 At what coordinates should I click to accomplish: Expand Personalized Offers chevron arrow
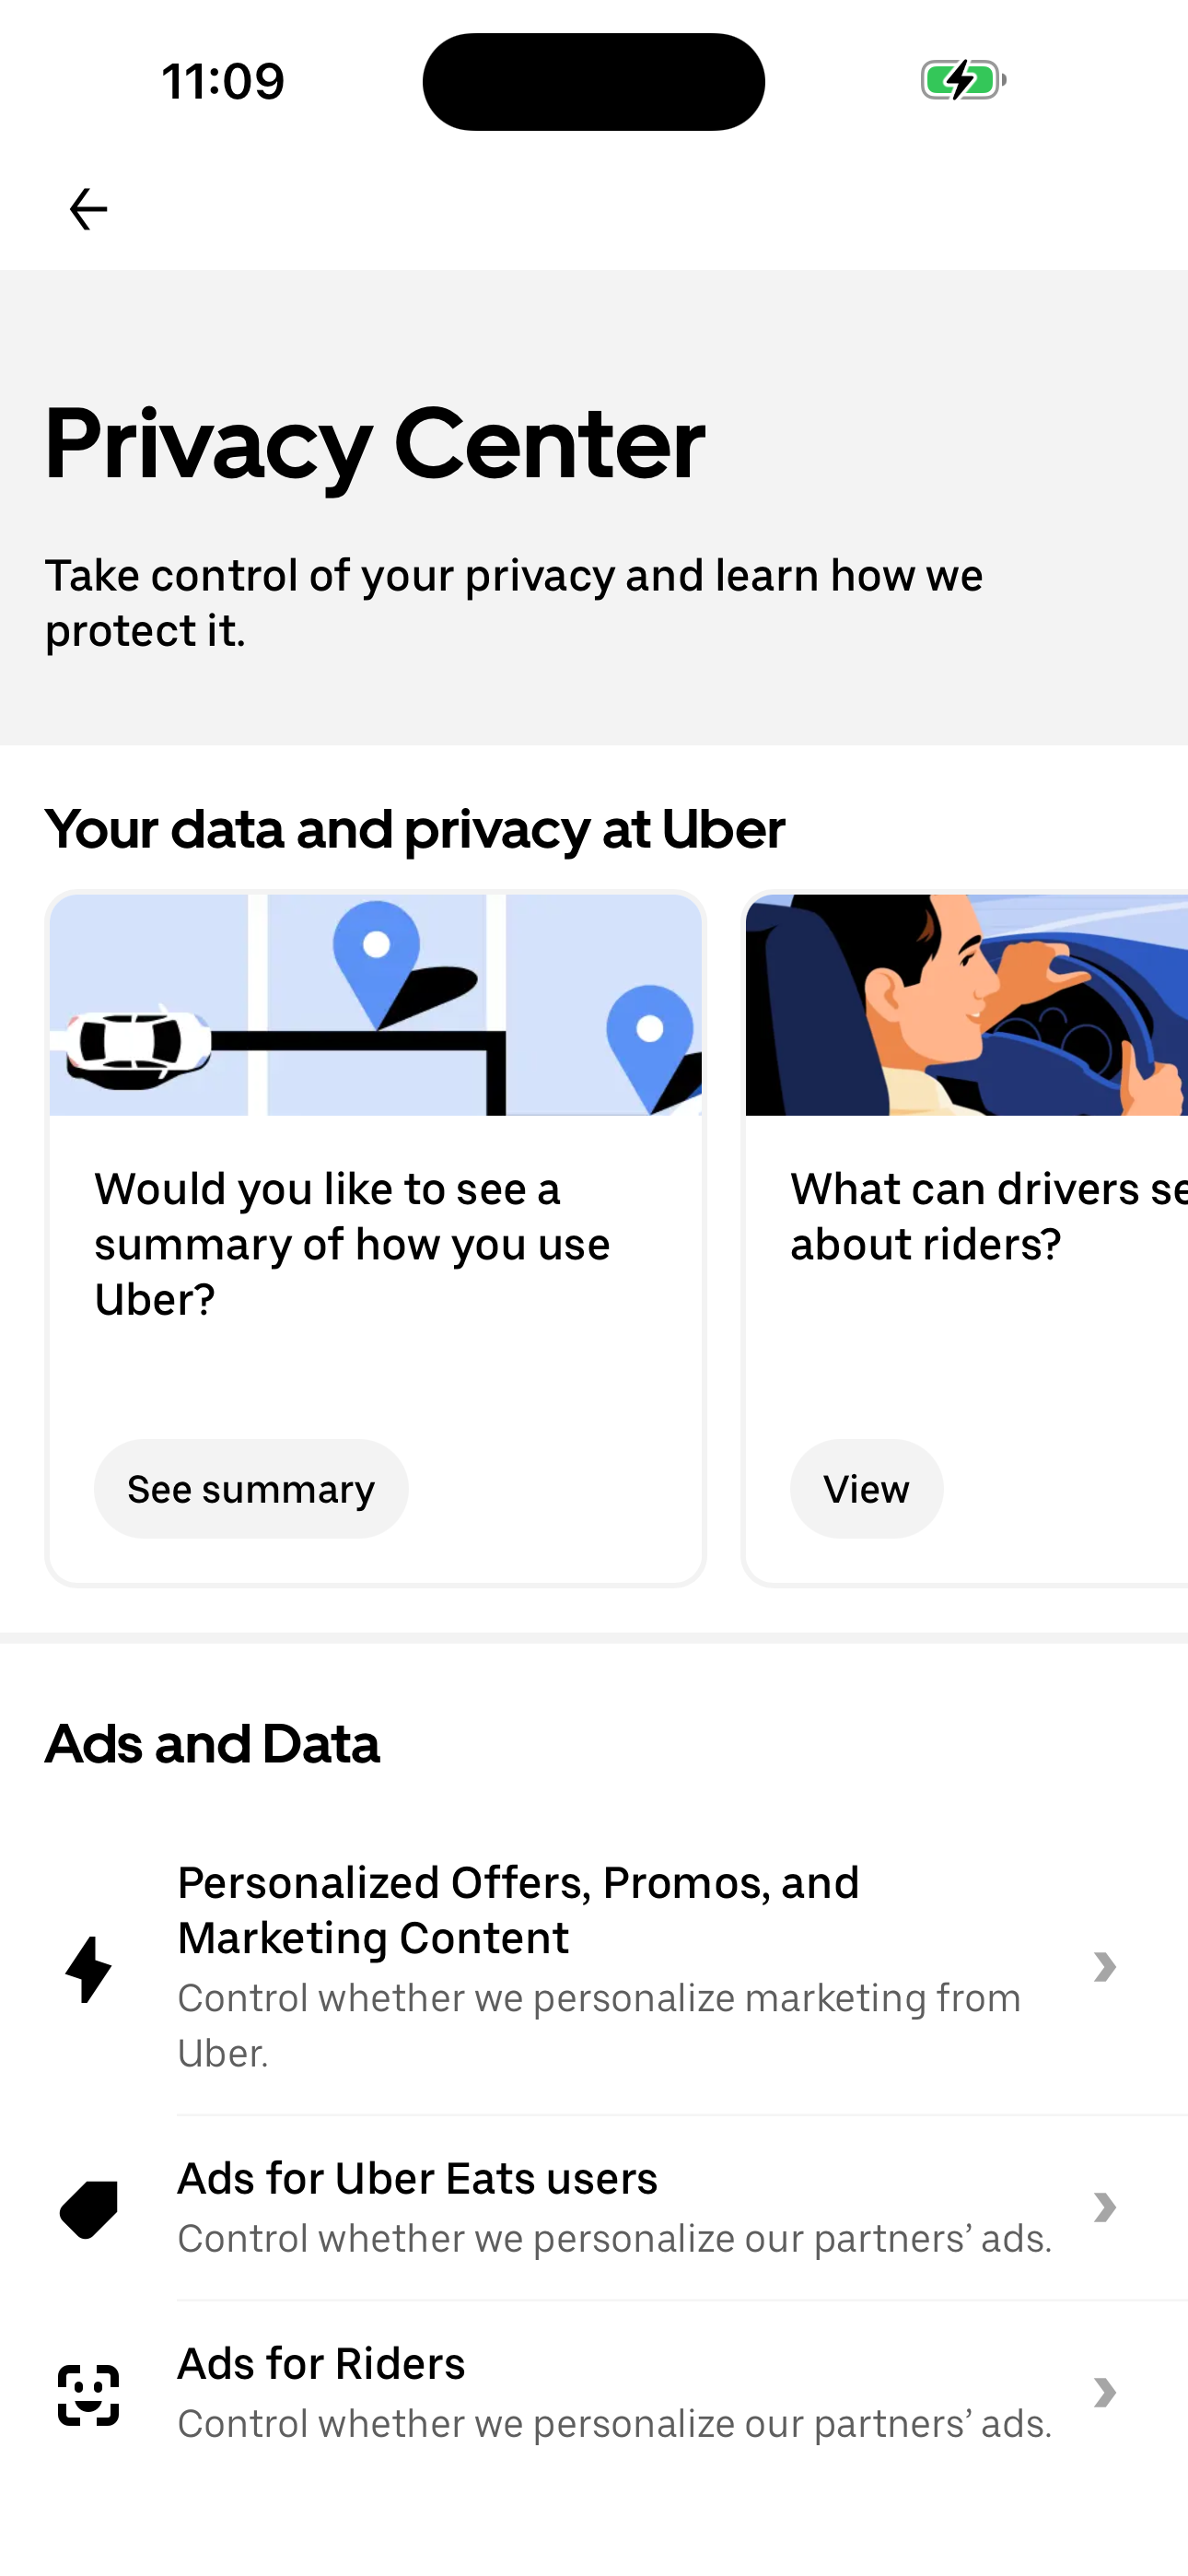tap(1104, 1967)
